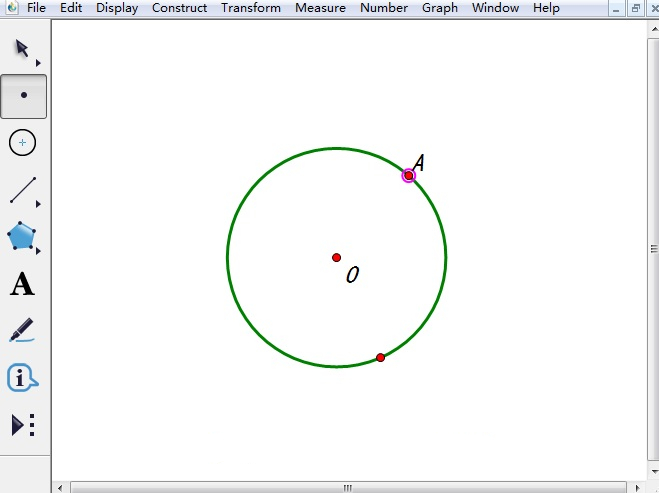Click the horizontal scrollbar thumb

point(347,487)
